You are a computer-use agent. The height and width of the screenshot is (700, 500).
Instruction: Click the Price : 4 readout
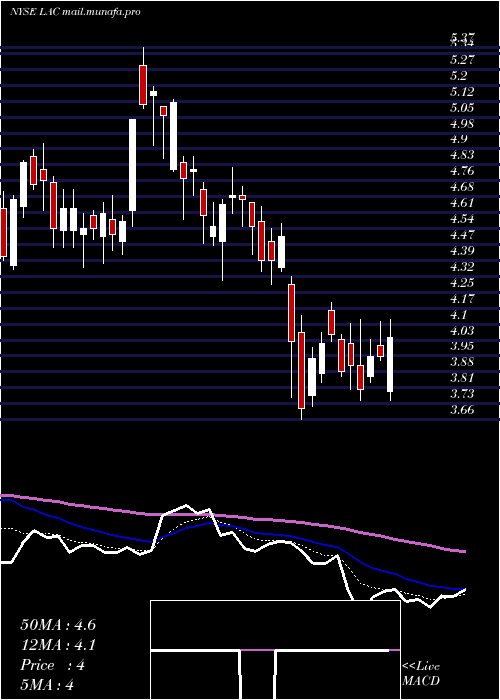pyautogui.click(x=52, y=665)
